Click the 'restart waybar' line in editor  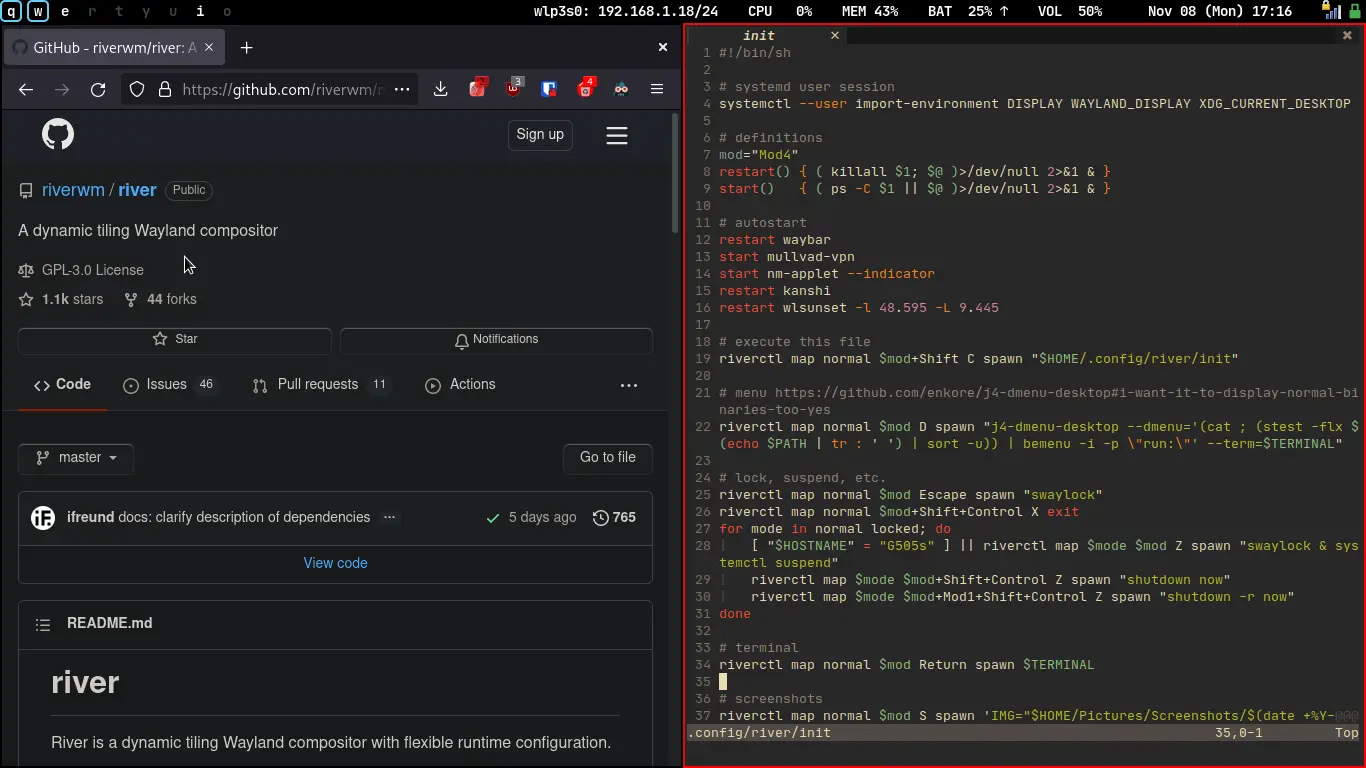pos(775,240)
